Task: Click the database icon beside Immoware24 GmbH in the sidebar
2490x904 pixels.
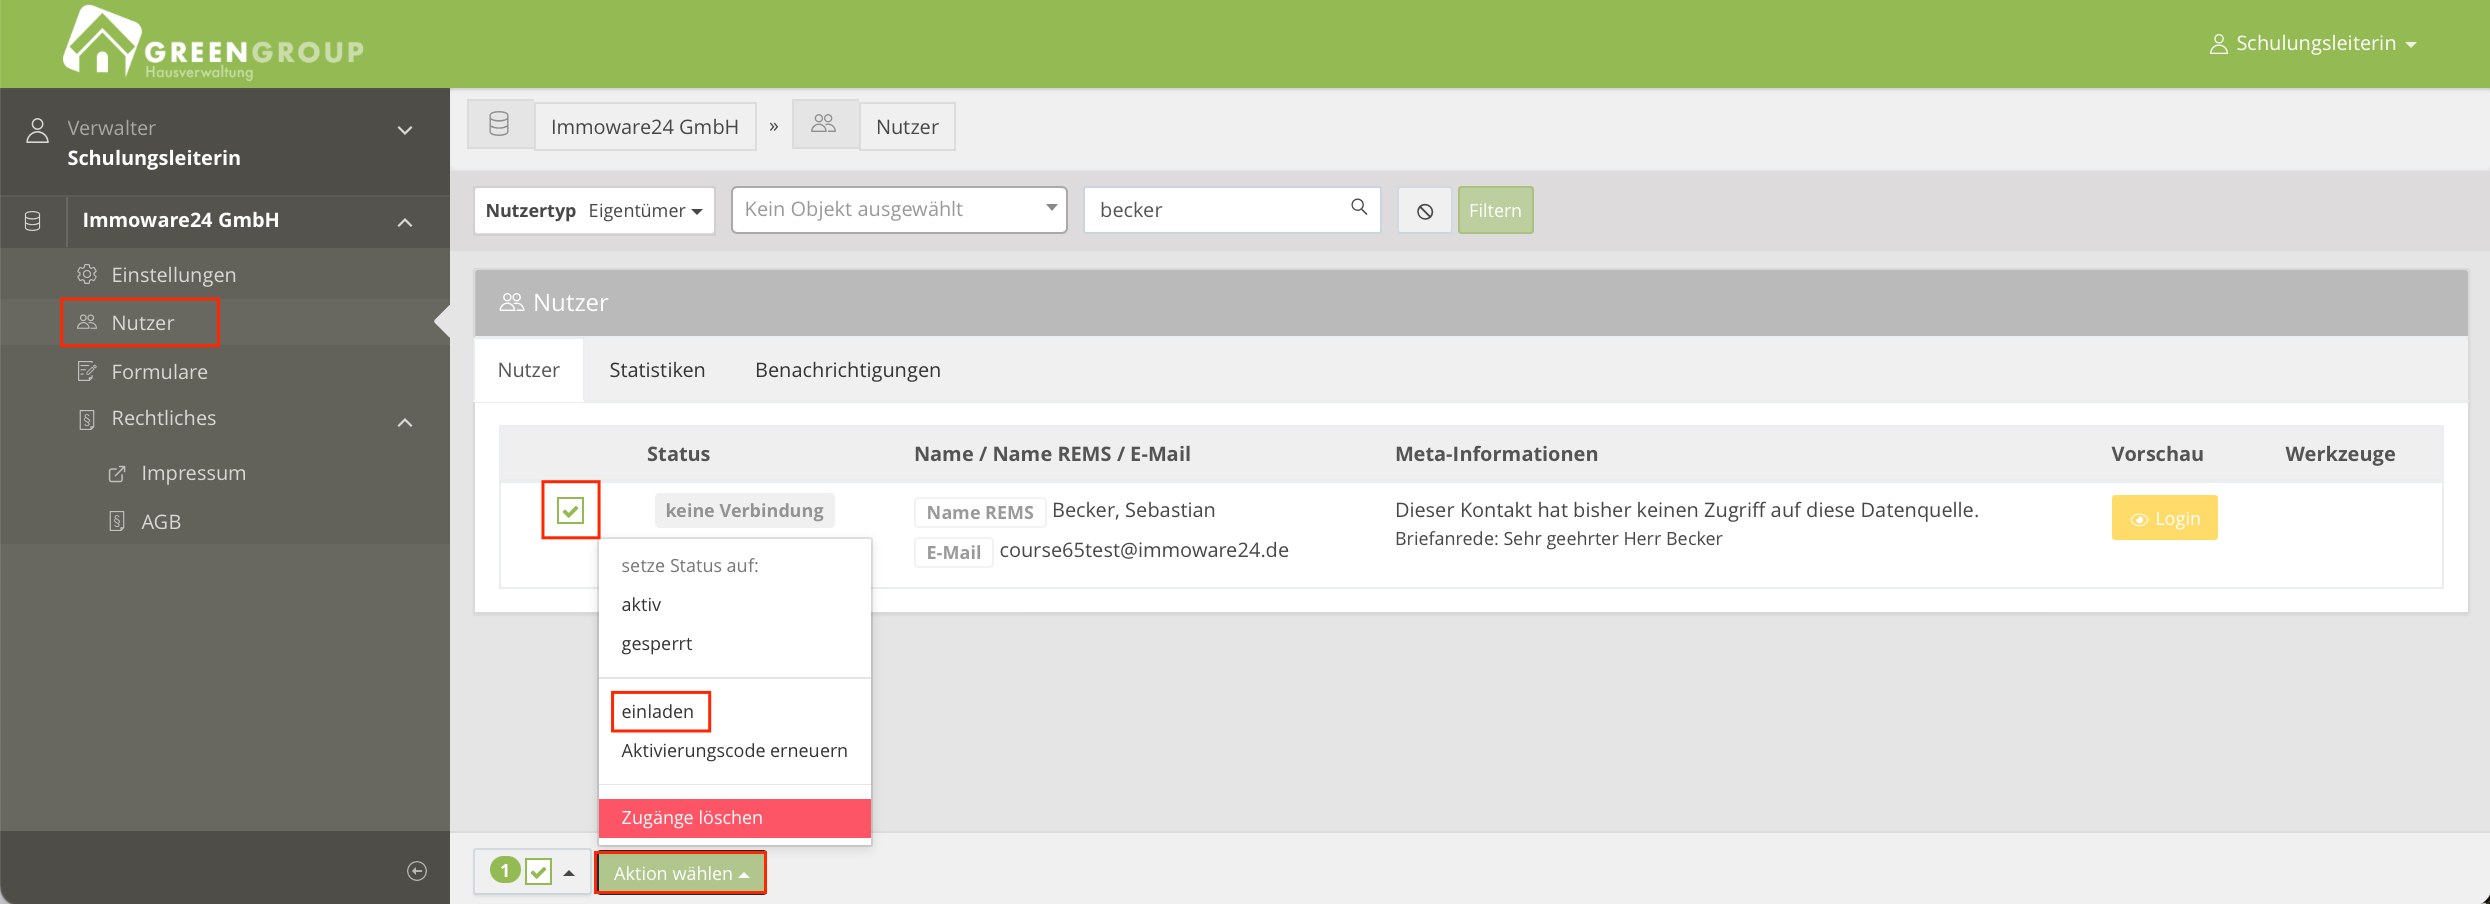Action: 33,221
